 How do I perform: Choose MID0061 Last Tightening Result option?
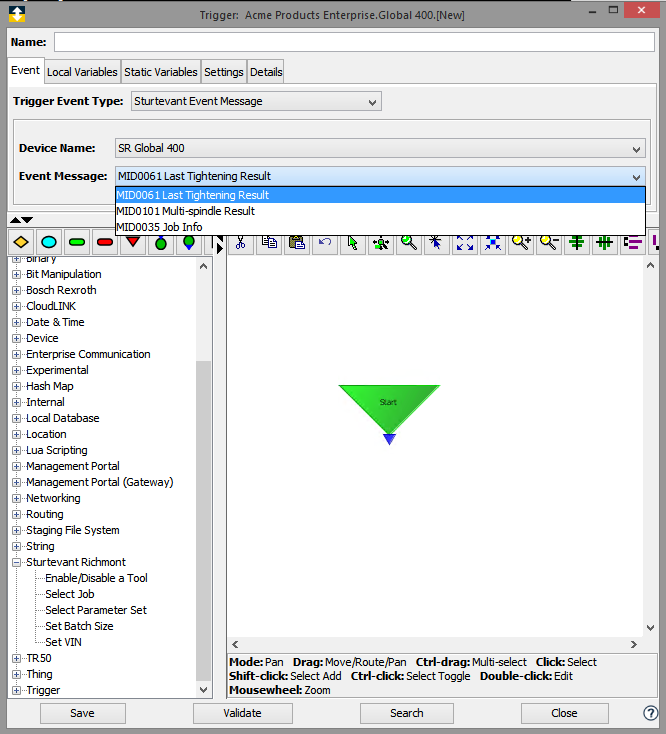click(x=380, y=195)
